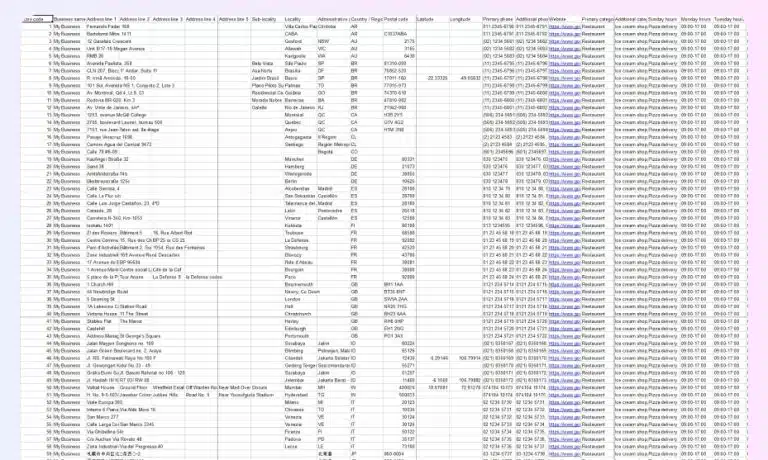
Task: Click address cell 'Avenida Paulista, 358'
Action: (109, 63)
